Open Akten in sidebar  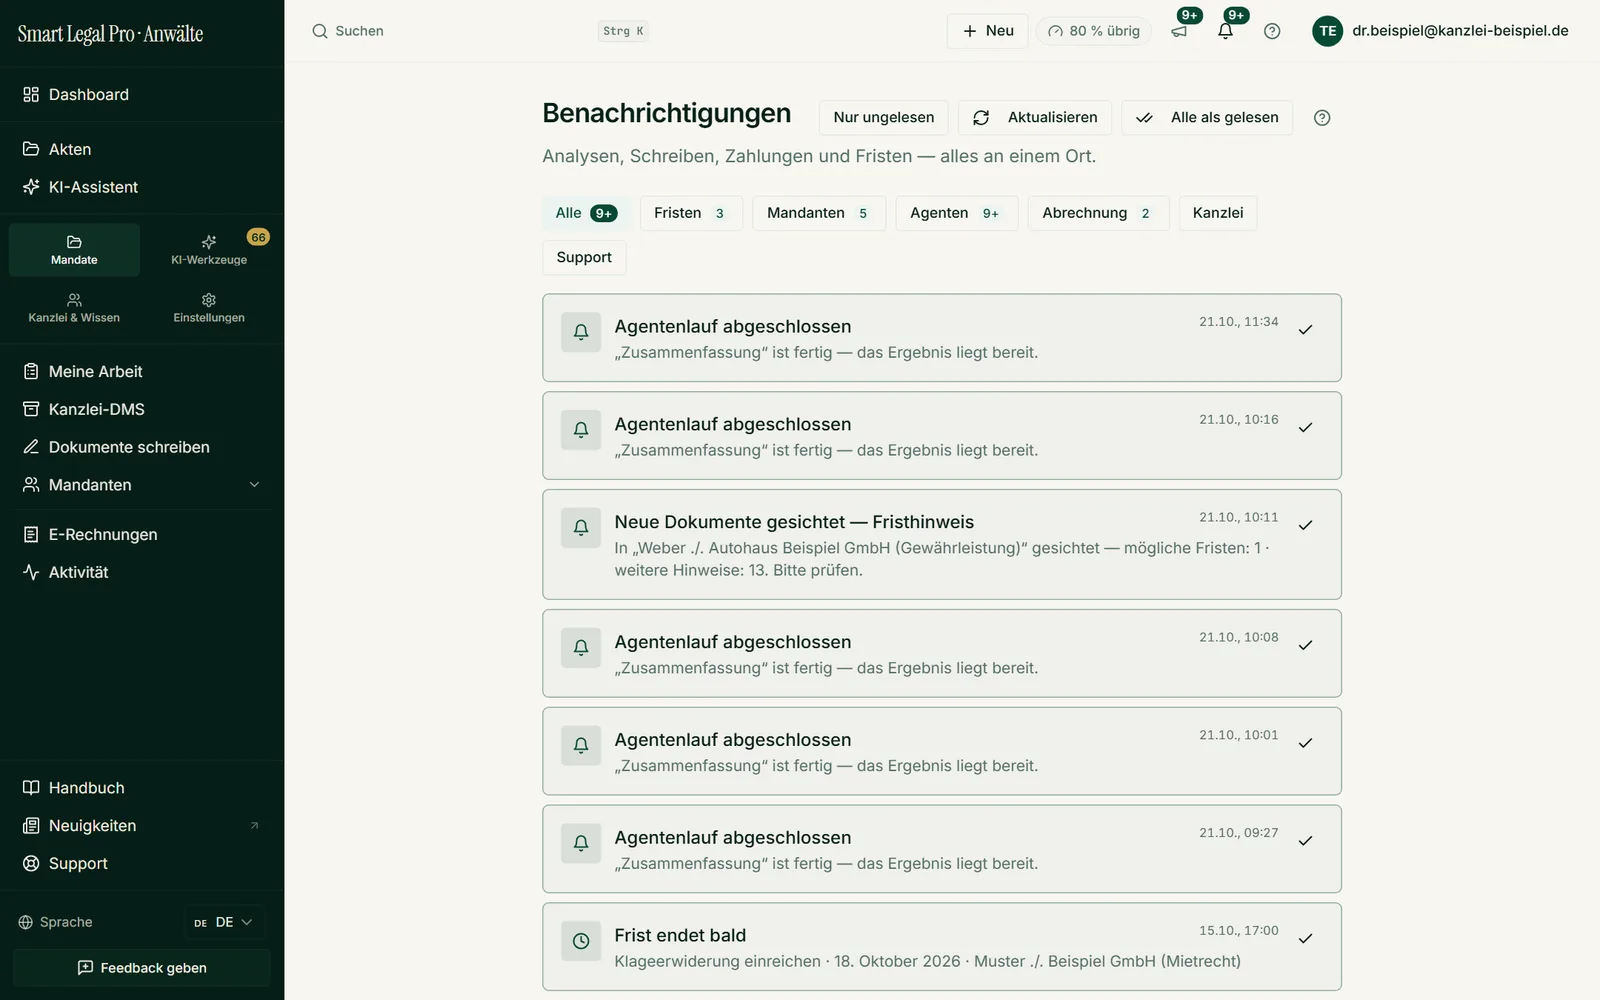pyautogui.click(x=142, y=149)
